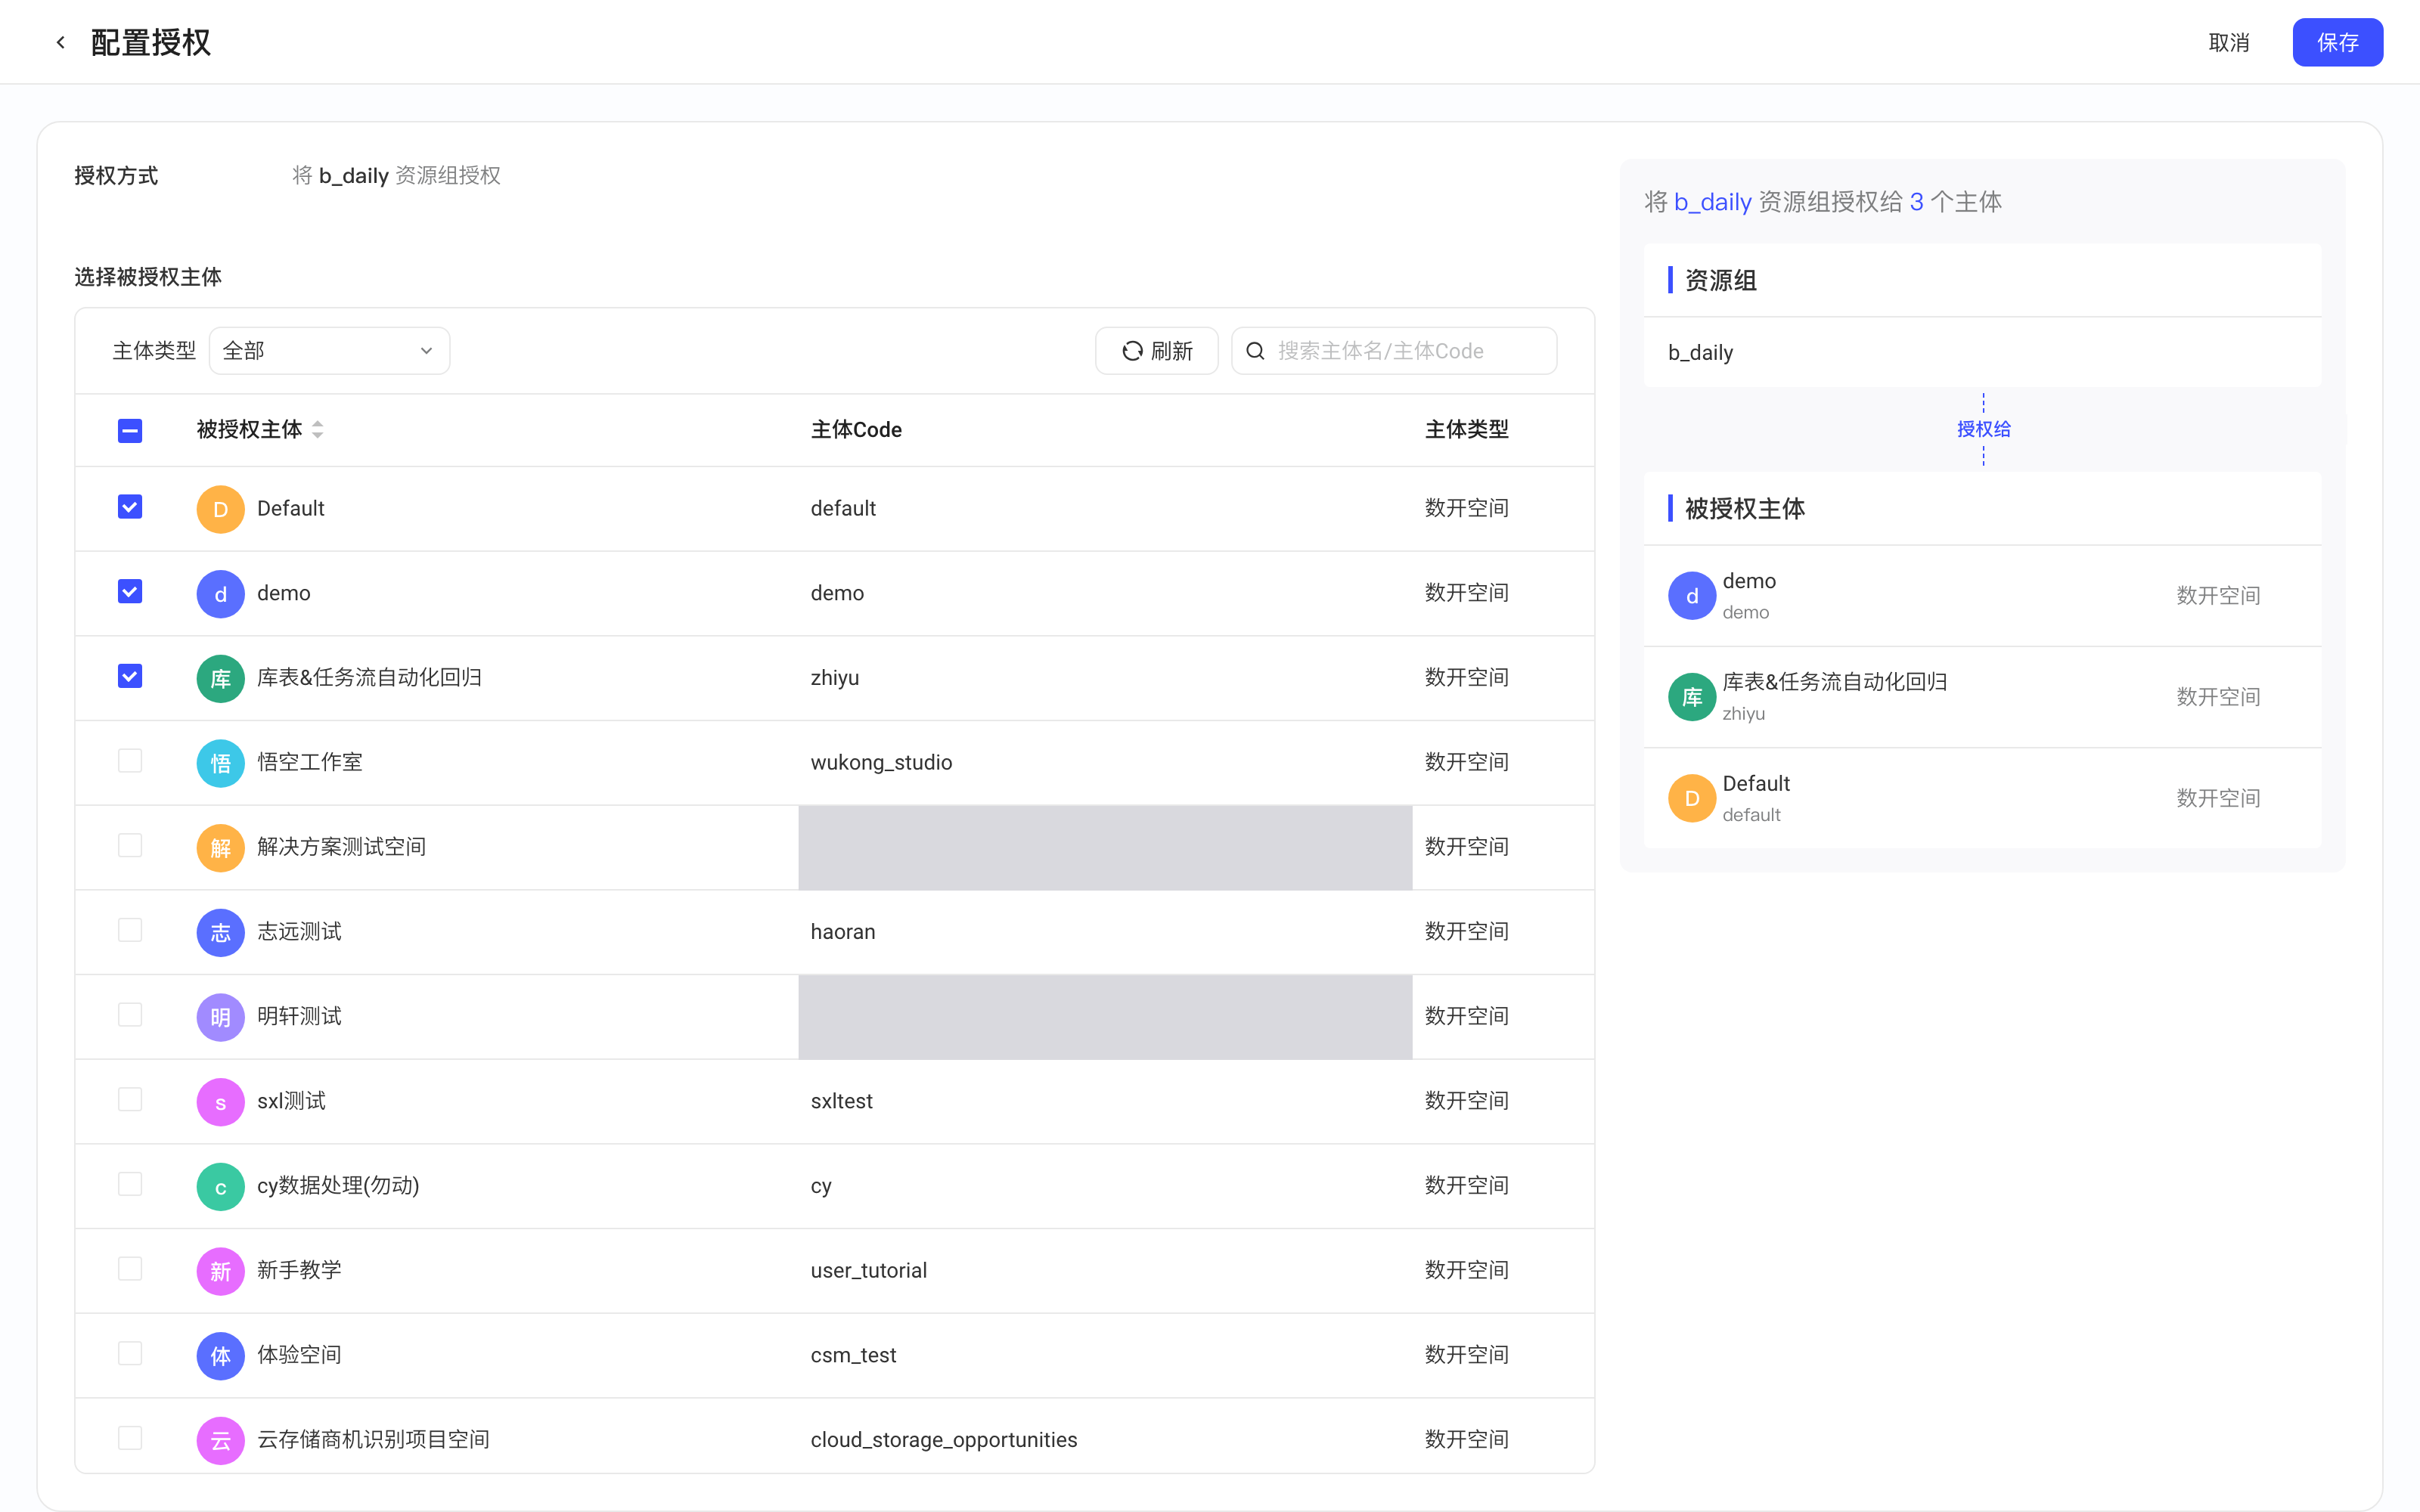The height and width of the screenshot is (1512, 2420).
Task: Click the green 库 avatar in table row
Action: (x=220, y=679)
